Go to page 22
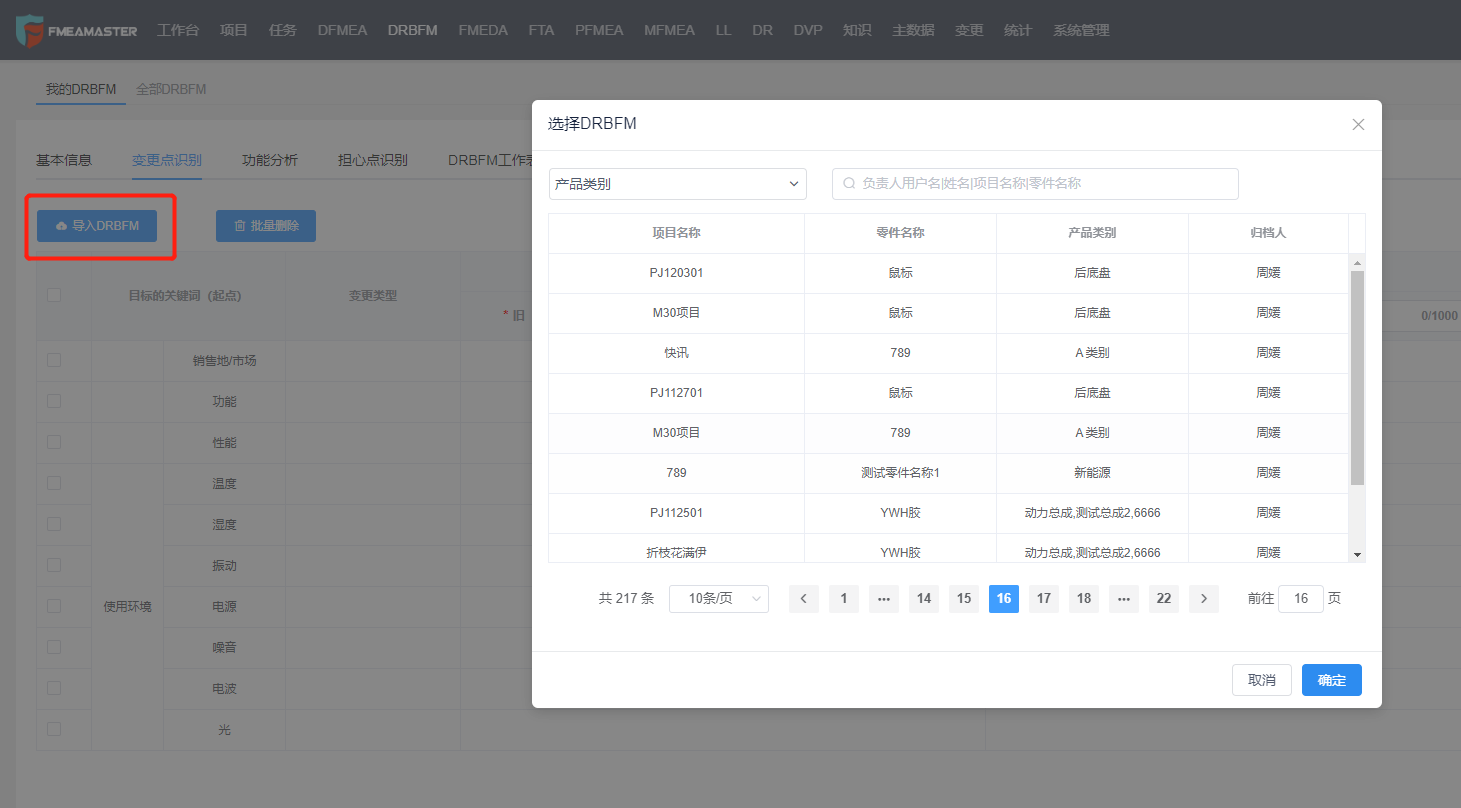This screenshot has width=1461, height=808. 1164,599
